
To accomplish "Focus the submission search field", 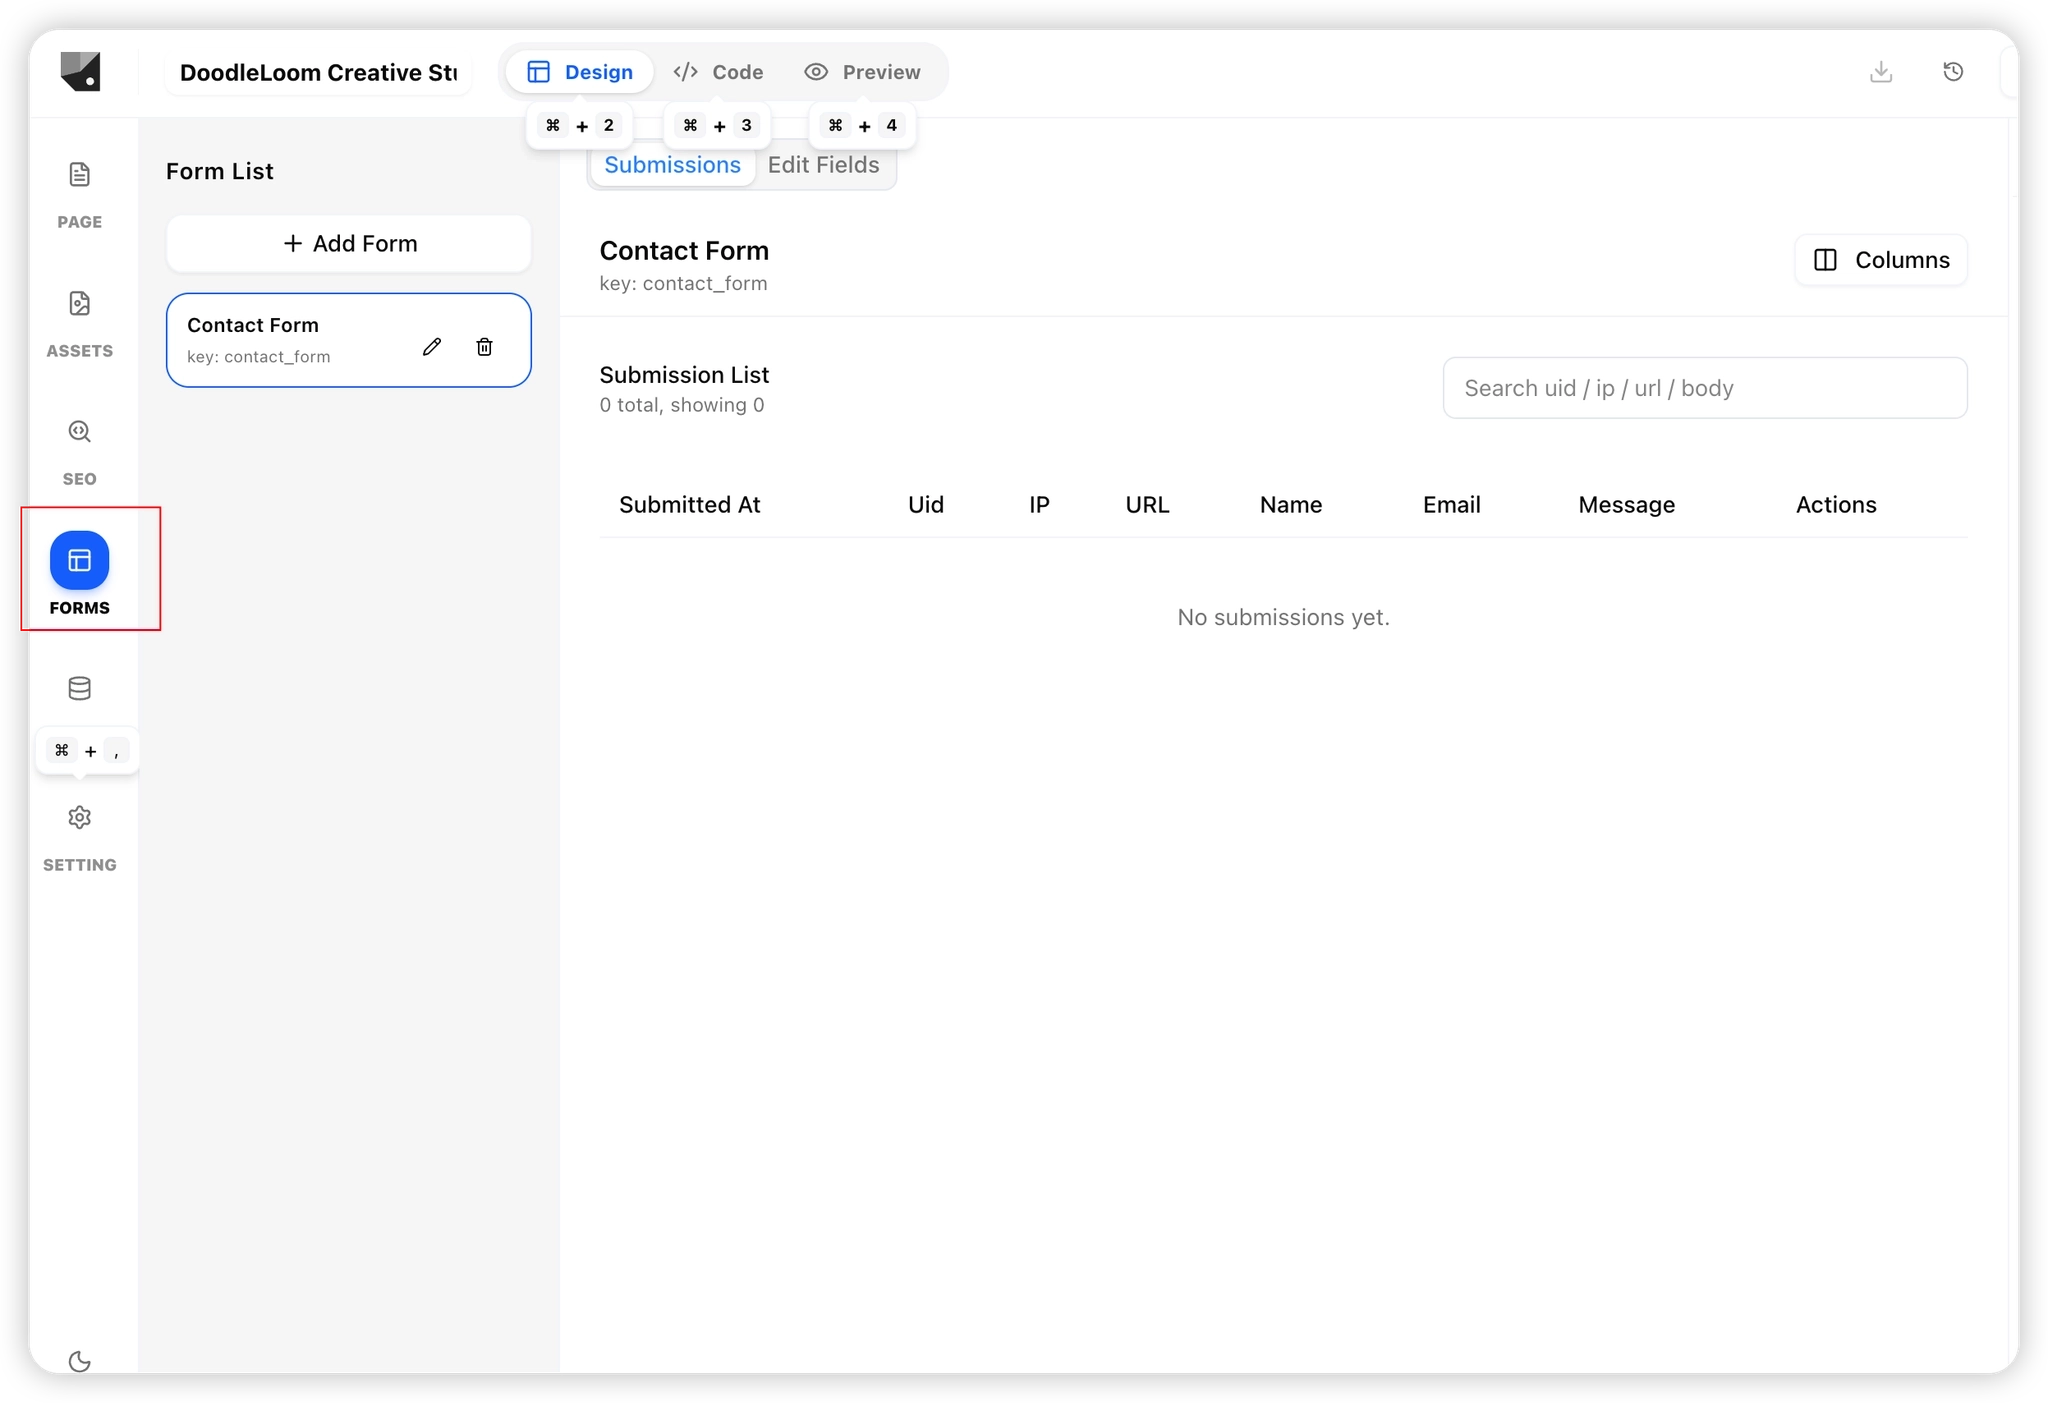I will 1704,388.
